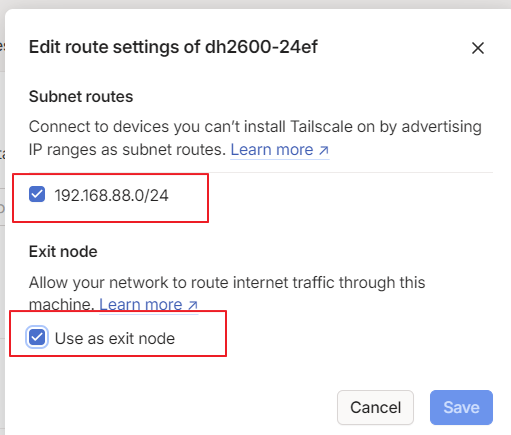Click the Use as exit node label

click(x=115, y=338)
